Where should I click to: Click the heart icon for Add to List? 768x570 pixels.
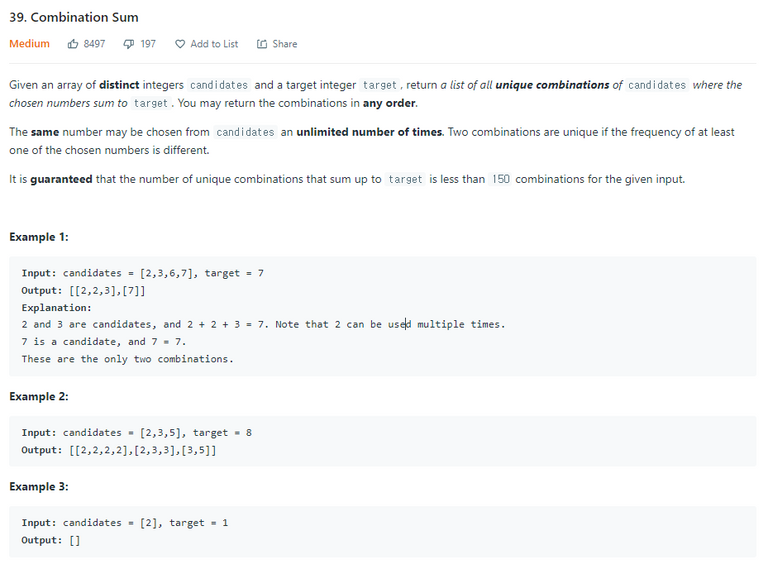[x=180, y=44]
